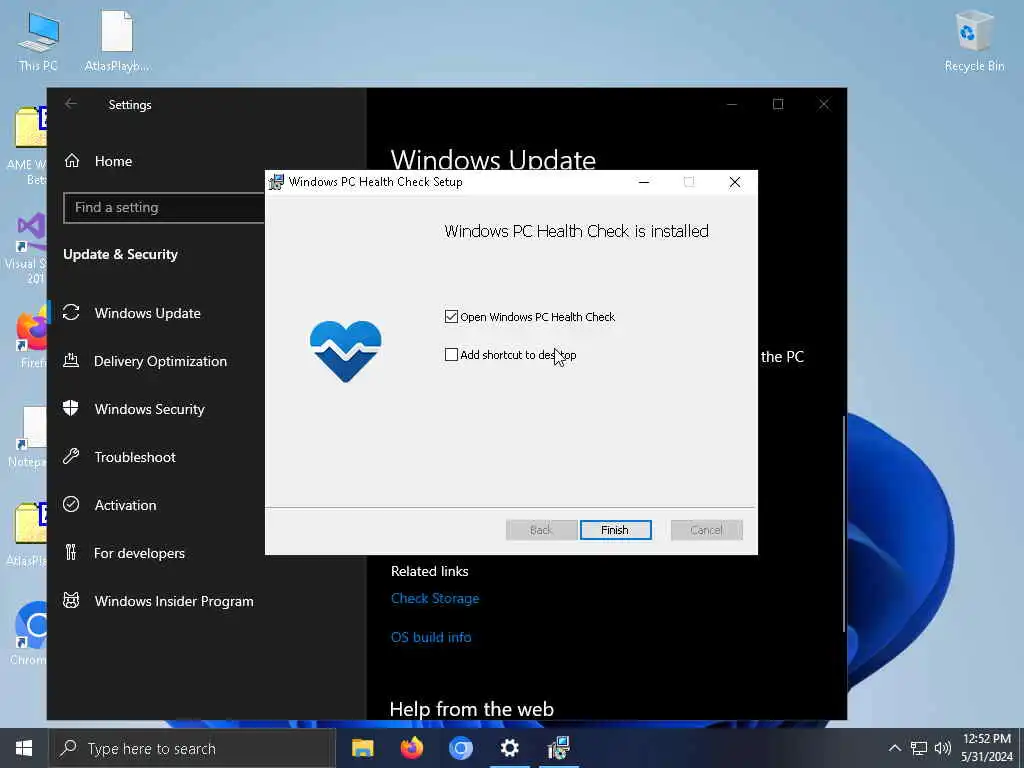The height and width of the screenshot is (768, 1024).
Task: Click the setup installer icon in title bar
Action: 276,182
